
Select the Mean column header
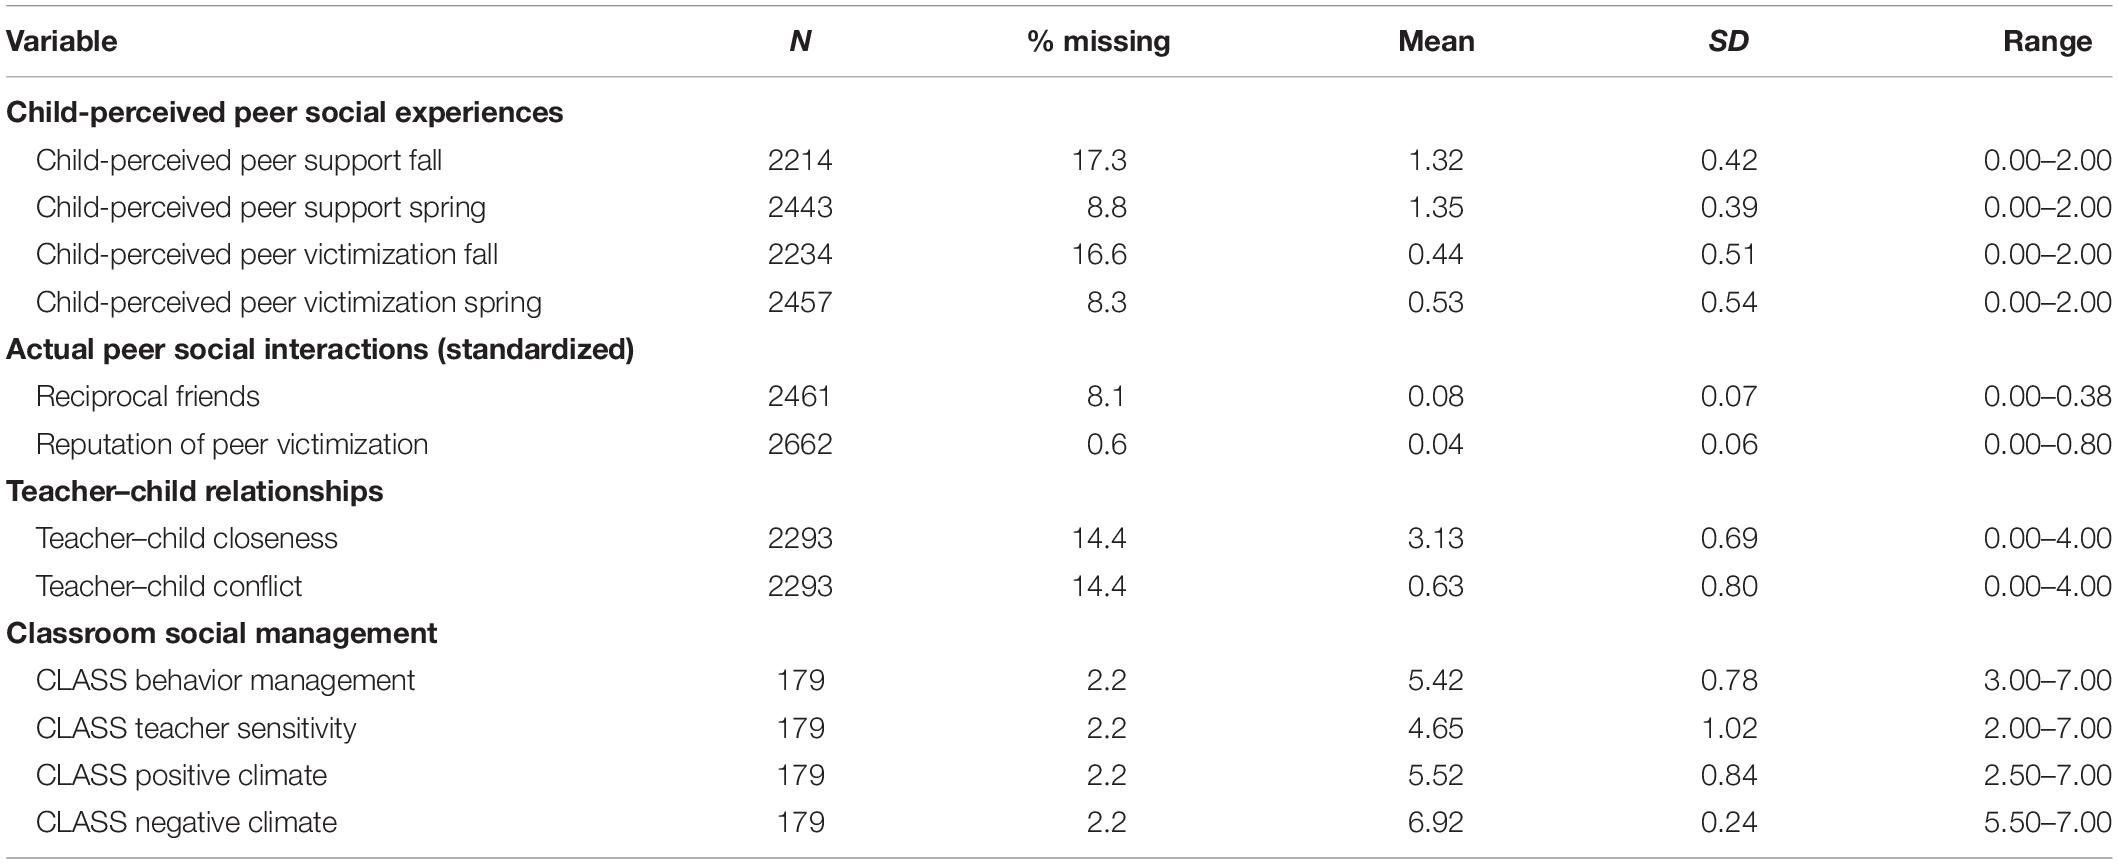[x=1436, y=41]
